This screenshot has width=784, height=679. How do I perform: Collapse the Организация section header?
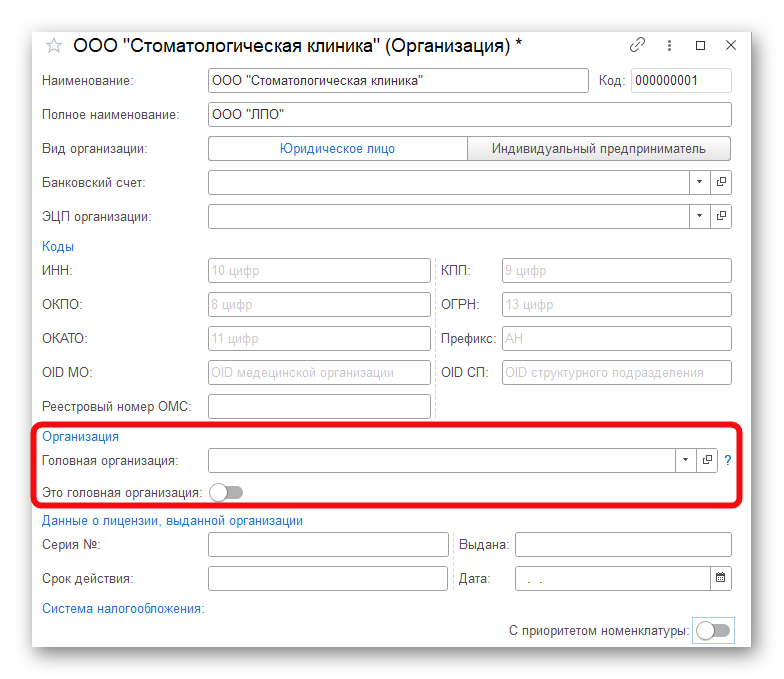pyautogui.click(x=80, y=436)
